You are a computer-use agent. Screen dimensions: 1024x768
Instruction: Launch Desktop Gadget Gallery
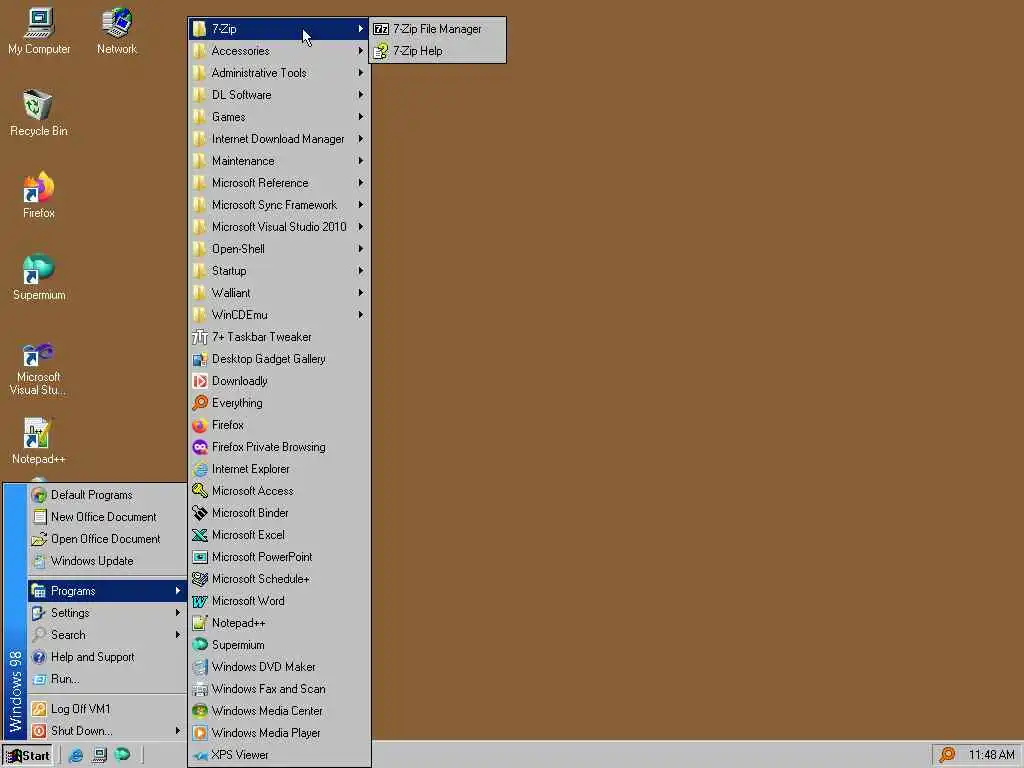[279, 359]
